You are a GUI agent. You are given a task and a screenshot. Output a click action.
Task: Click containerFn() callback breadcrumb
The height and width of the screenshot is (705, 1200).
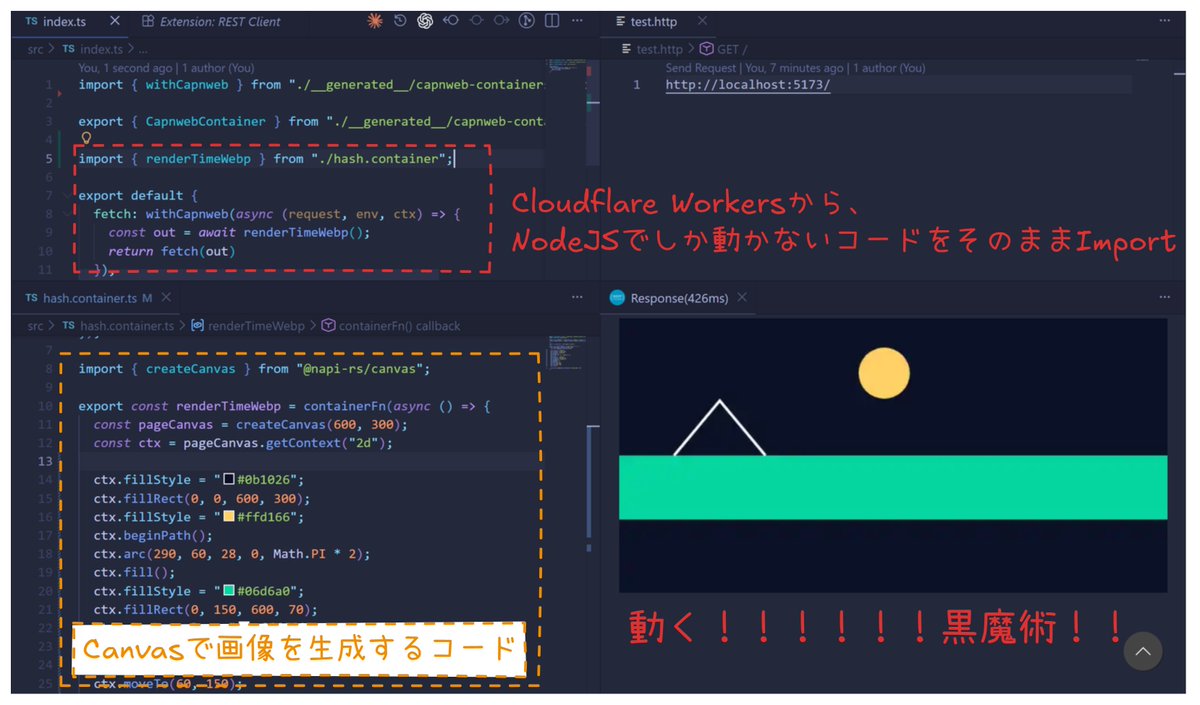point(389,326)
